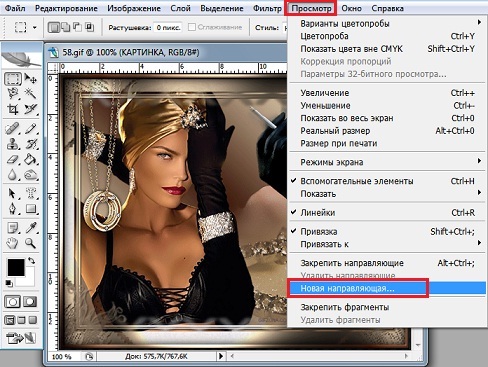
Task: Click the New Selection mode icon
Action: click(53, 27)
